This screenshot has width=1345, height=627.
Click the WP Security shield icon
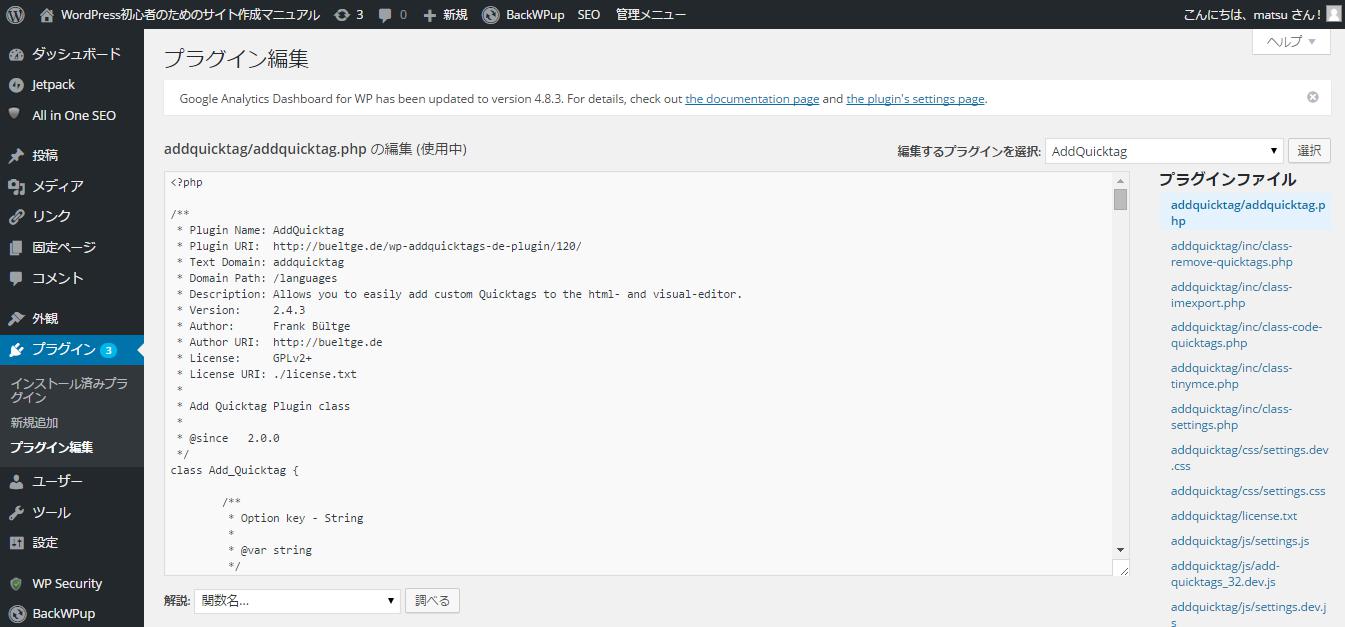point(16,583)
